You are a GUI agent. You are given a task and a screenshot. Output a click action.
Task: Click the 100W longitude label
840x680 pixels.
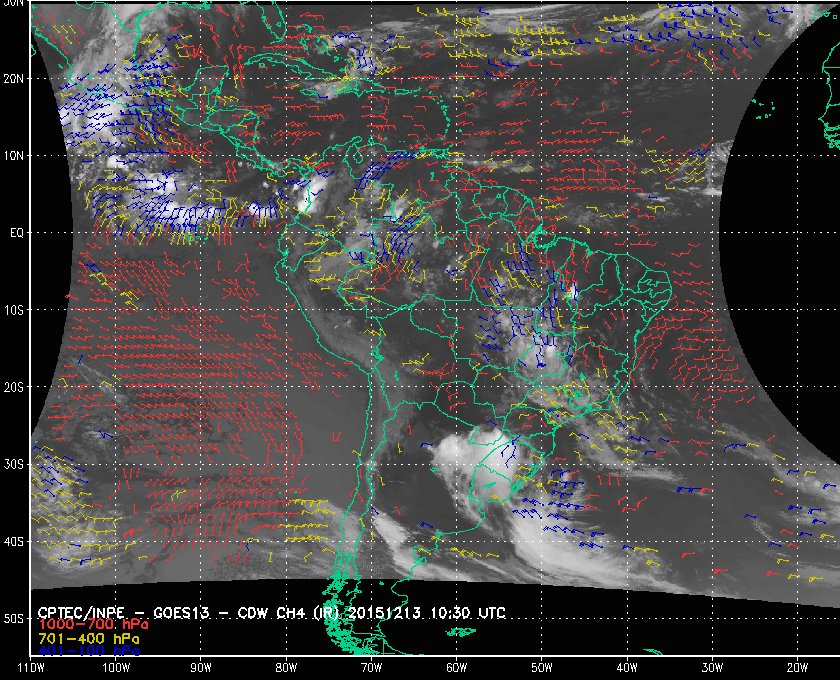(x=116, y=668)
